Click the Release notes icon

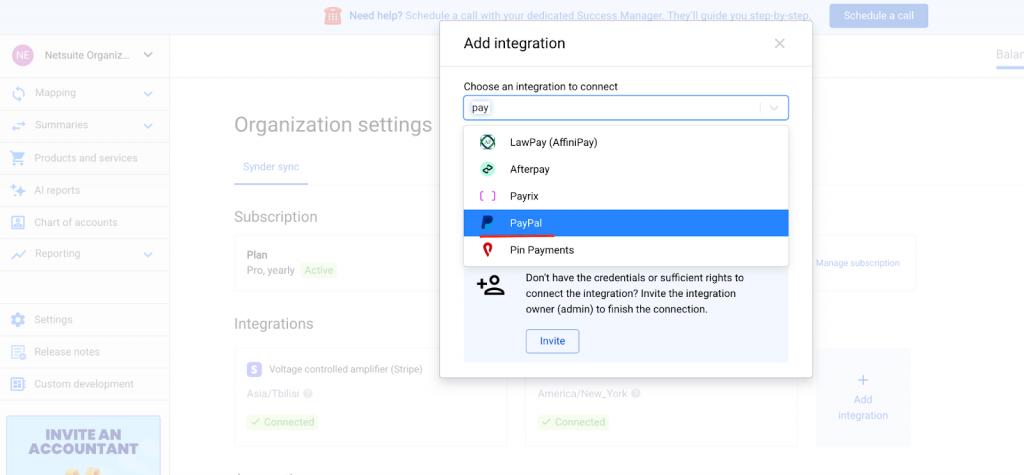[18, 352]
